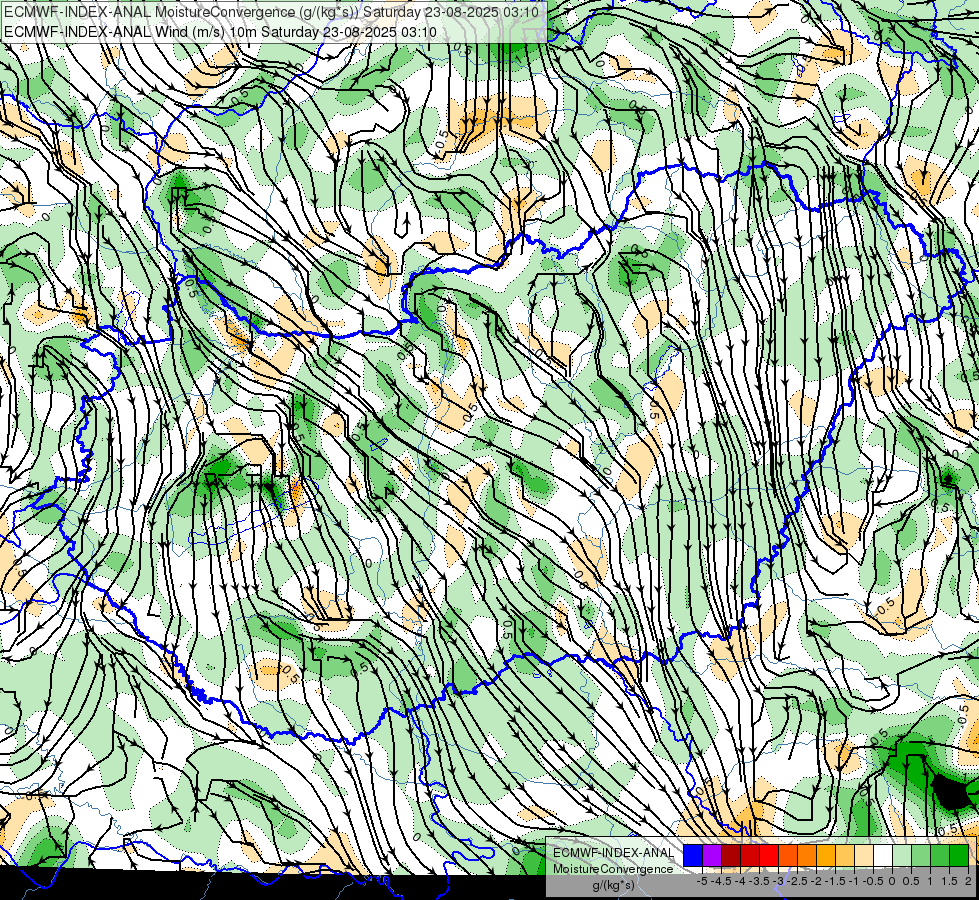Screen dimensions: 979x900
Task: Click the purple legend swatch
Action: (712, 856)
